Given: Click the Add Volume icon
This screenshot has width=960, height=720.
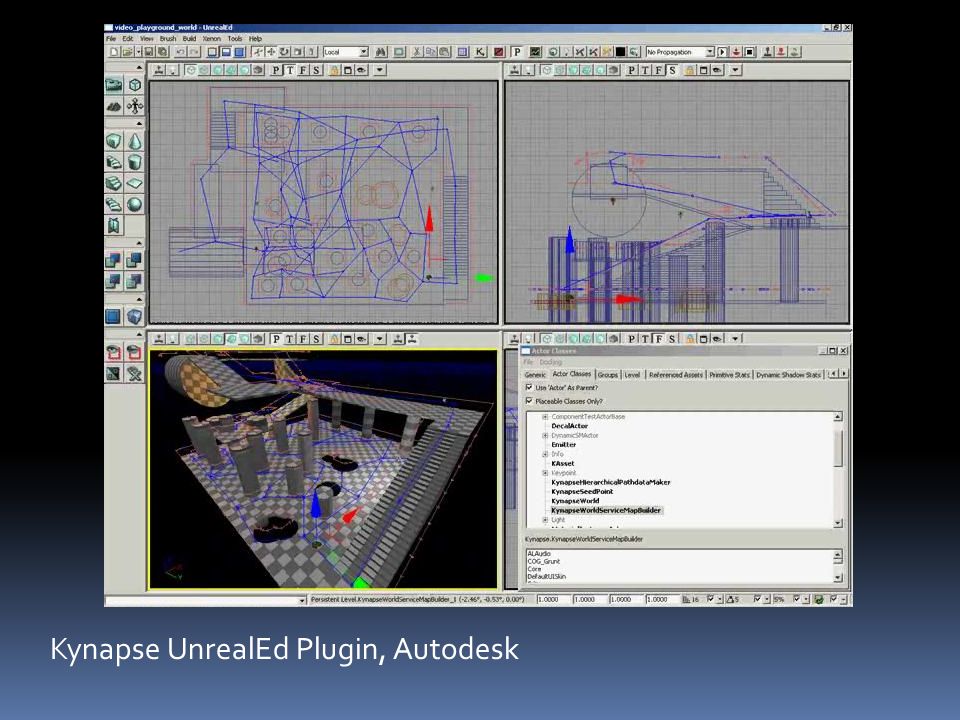Looking at the screenshot, I should (x=135, y=316).
